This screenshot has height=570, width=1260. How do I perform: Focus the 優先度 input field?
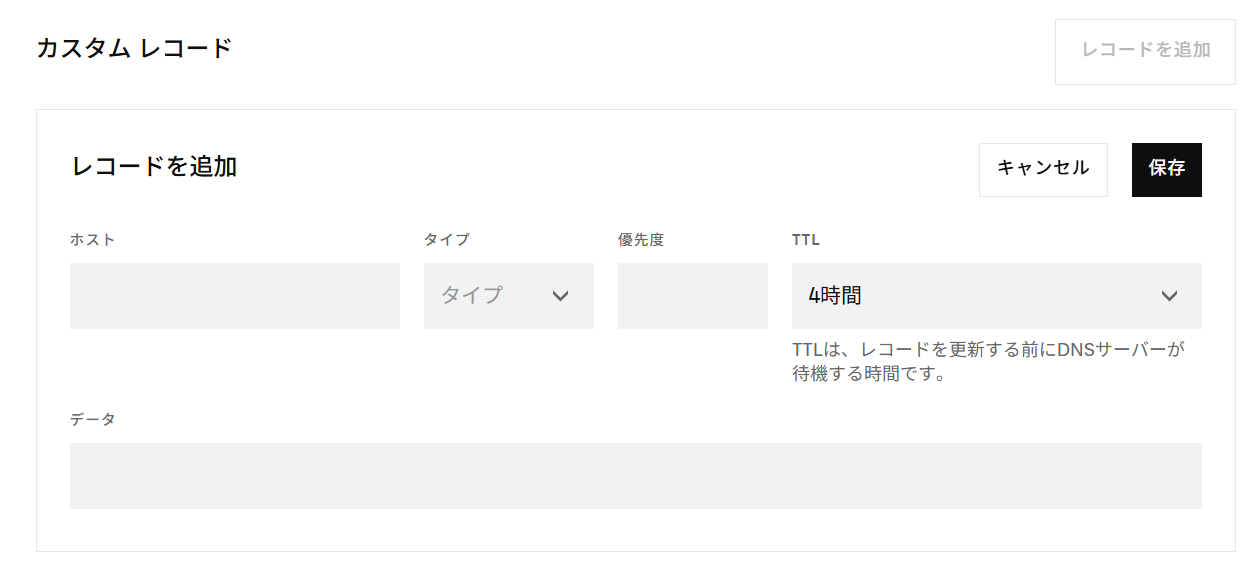(x=693, y=296)
